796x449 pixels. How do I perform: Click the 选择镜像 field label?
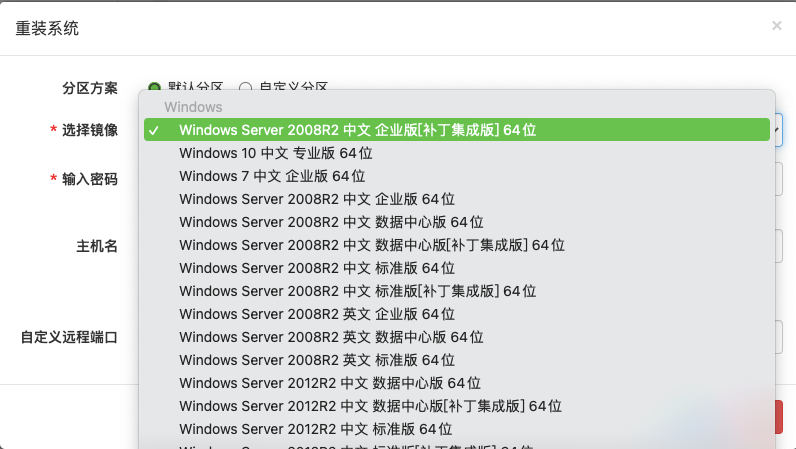(x=90, y=130)
